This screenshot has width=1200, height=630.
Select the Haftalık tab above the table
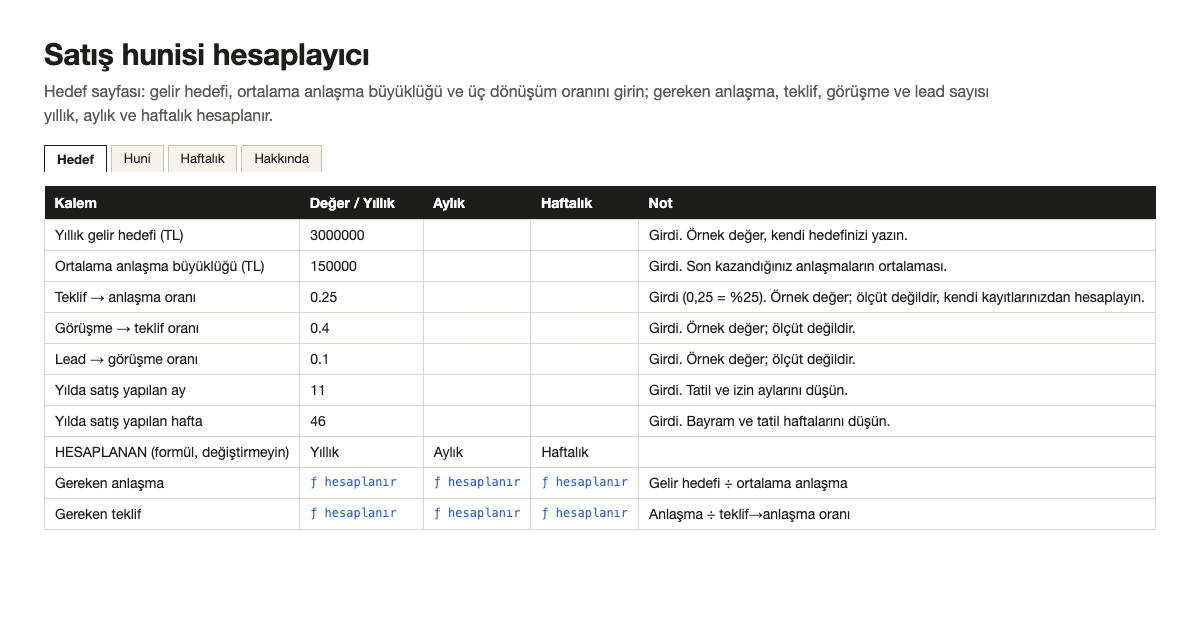point(202,159)
